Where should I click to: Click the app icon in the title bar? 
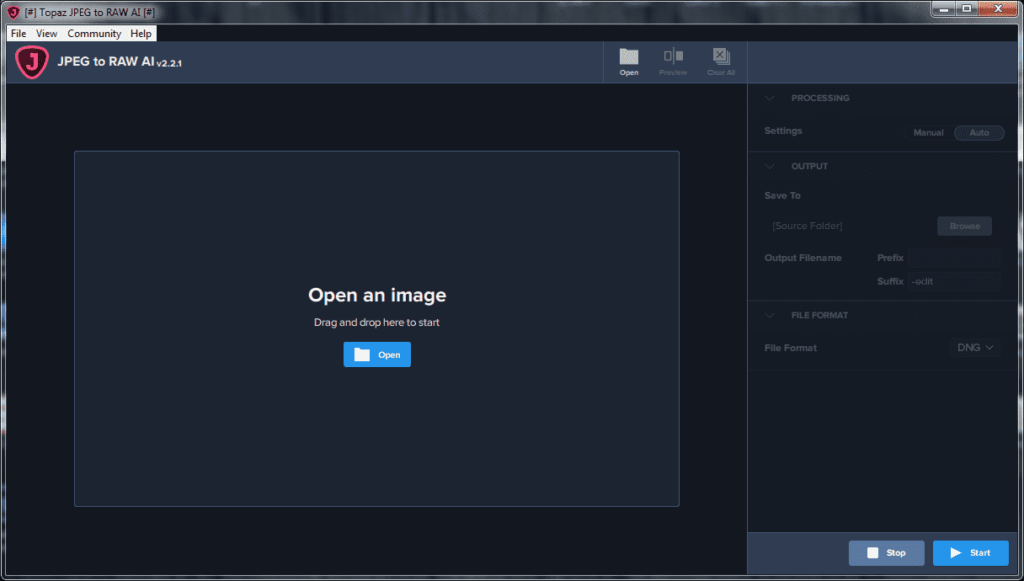pos(14,12)
